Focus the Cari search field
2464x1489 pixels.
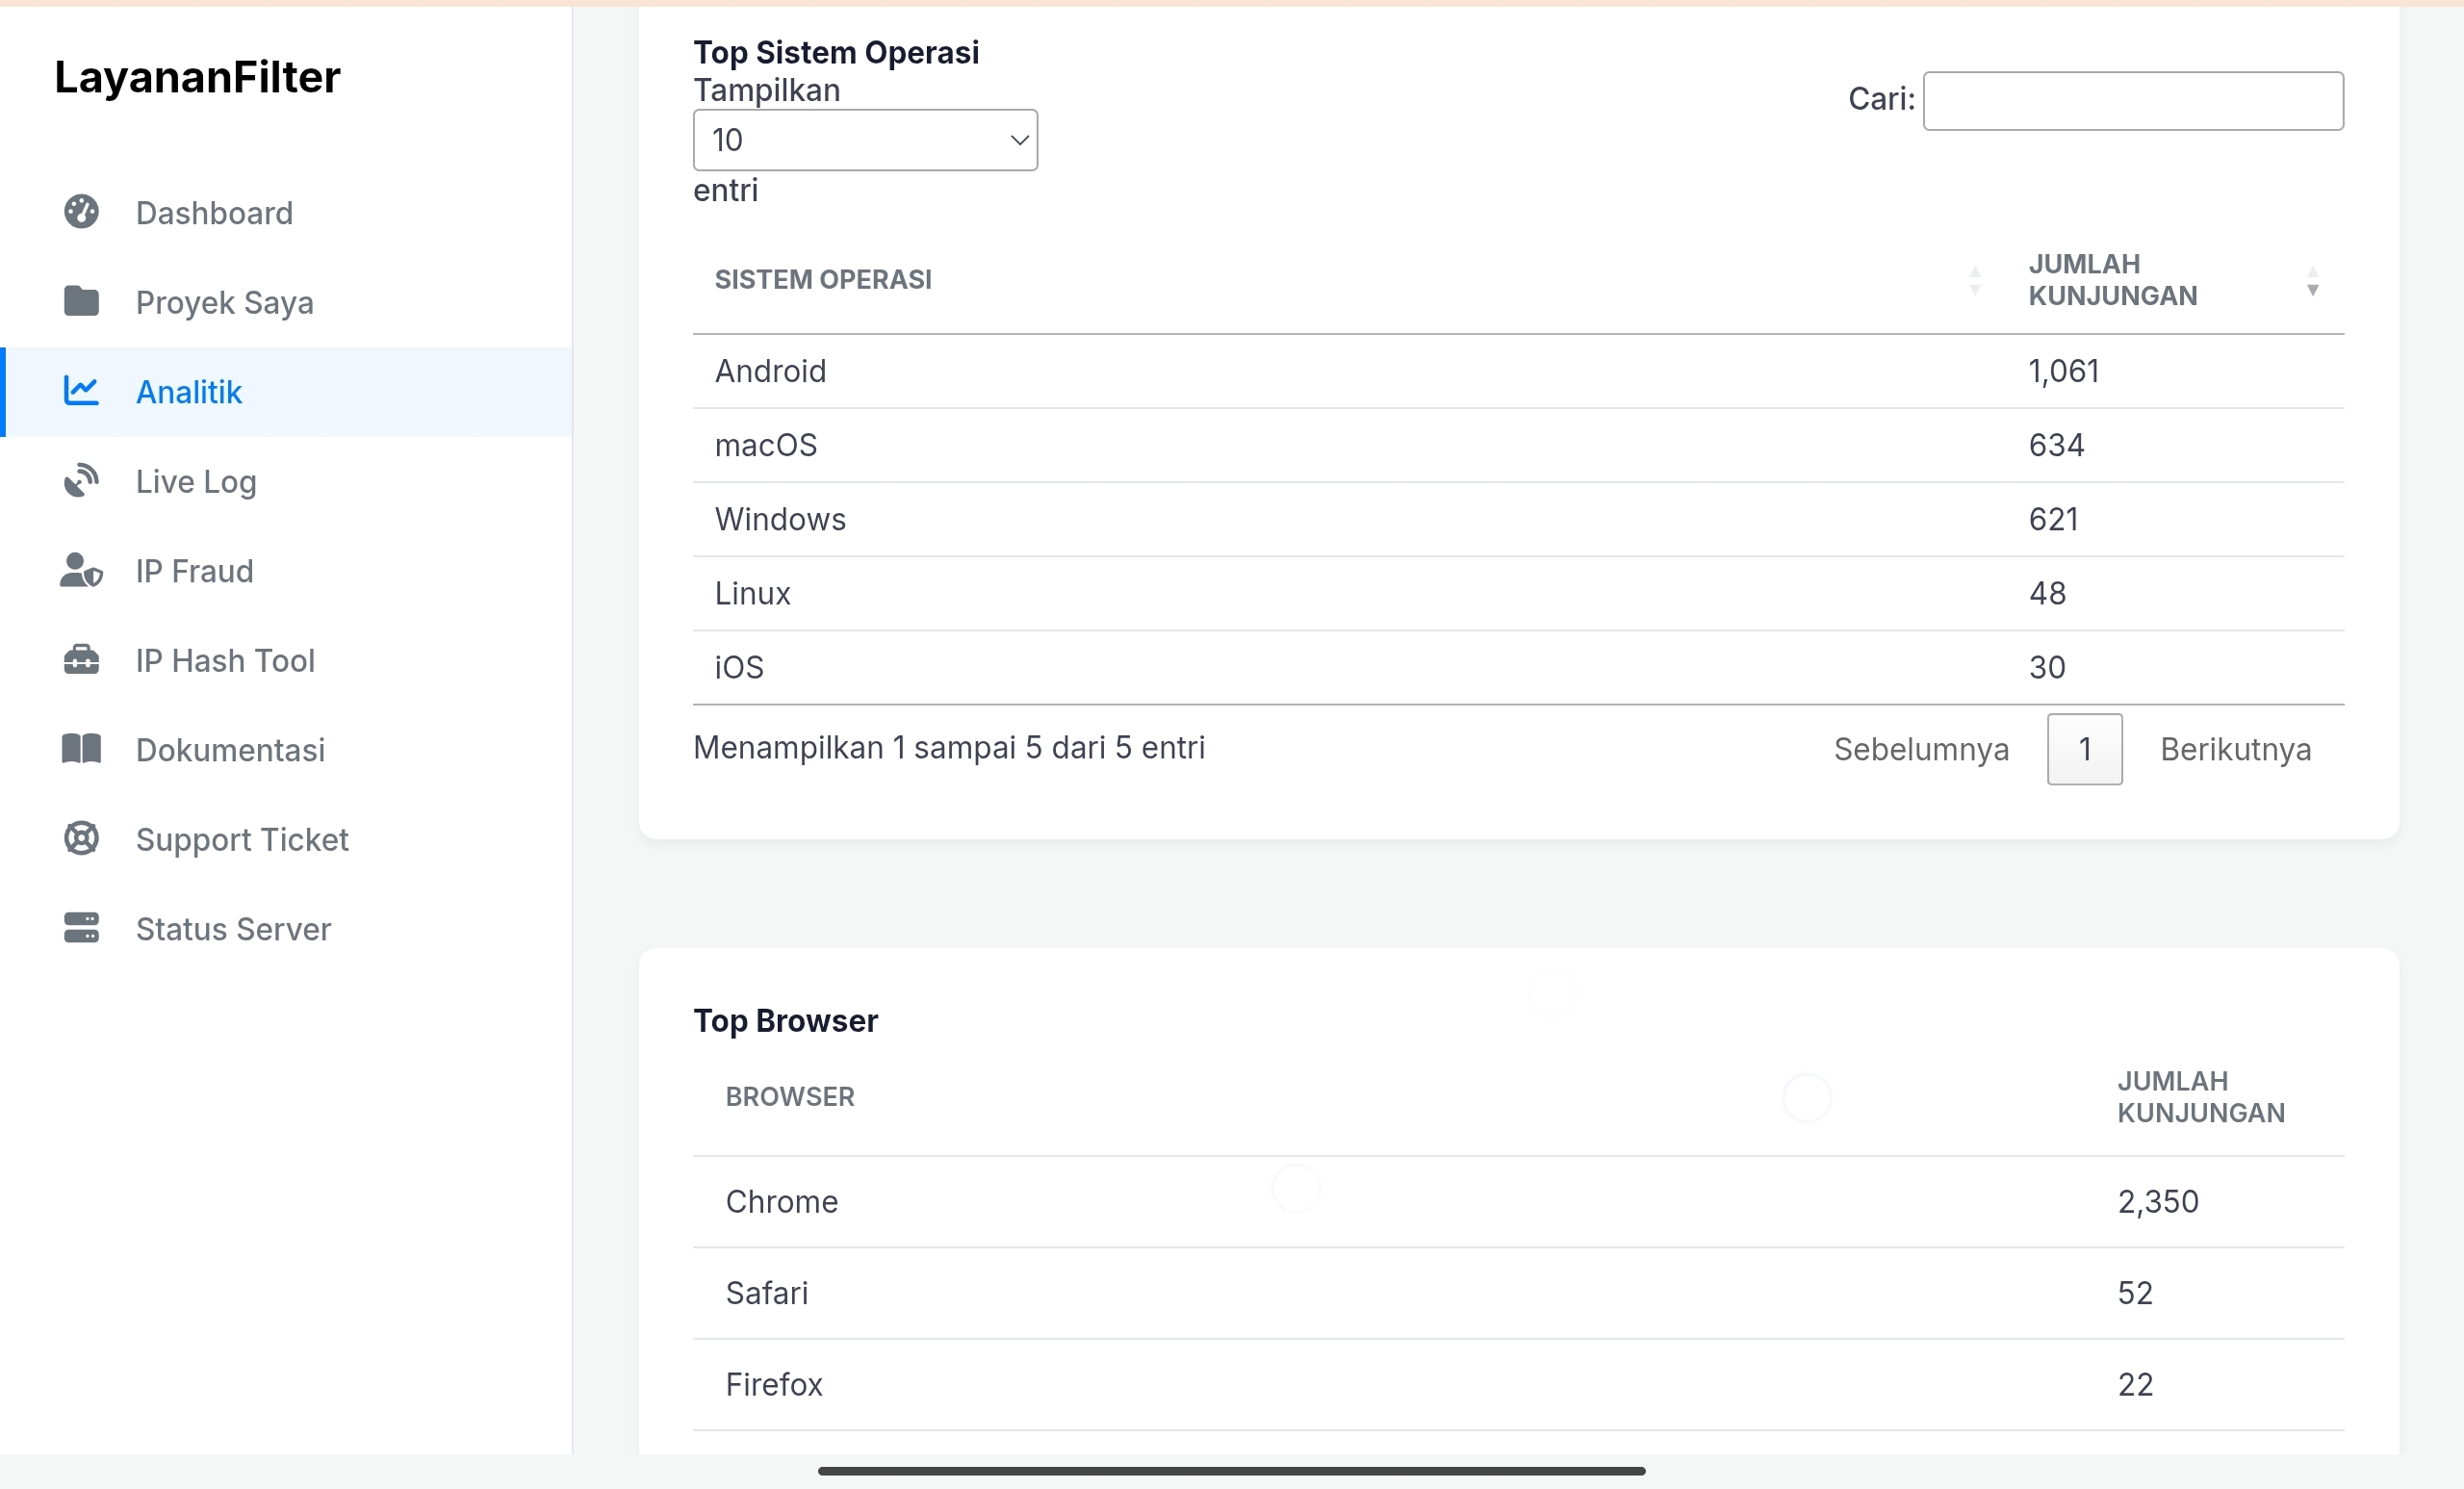2133,101
